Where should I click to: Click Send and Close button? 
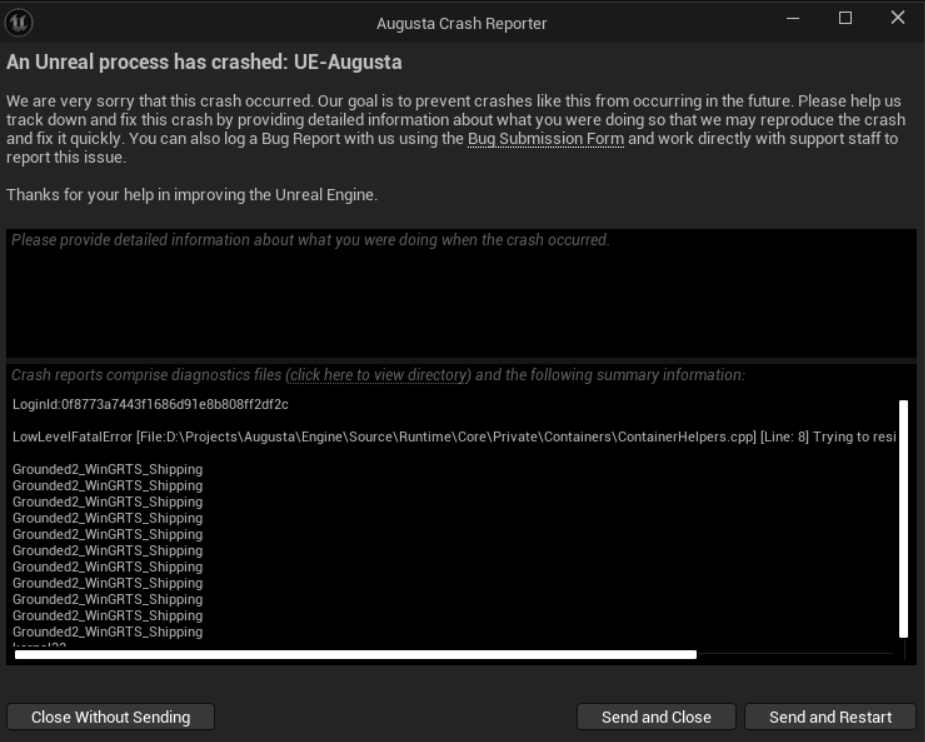(x=656, y=717)
